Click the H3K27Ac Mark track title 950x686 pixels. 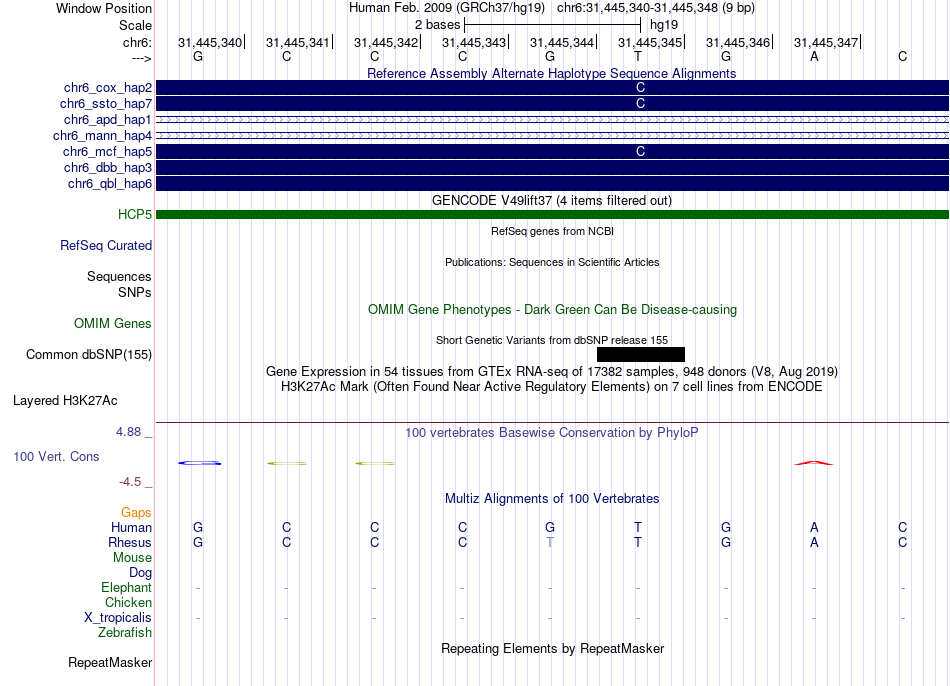pyautogui.click(x=552, y=387)
